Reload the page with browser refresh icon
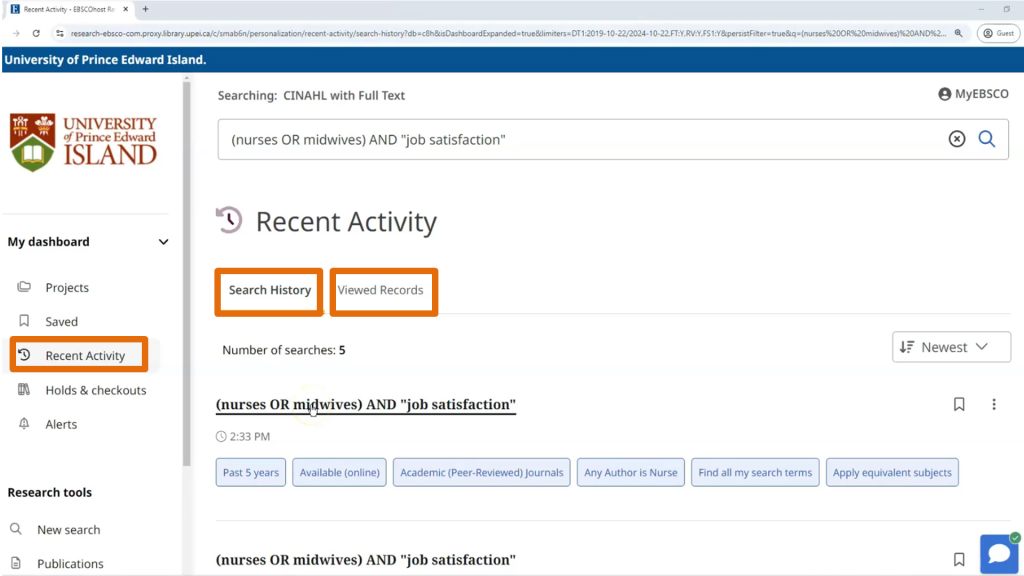The image size is (1024, 576). coord(37,33)
